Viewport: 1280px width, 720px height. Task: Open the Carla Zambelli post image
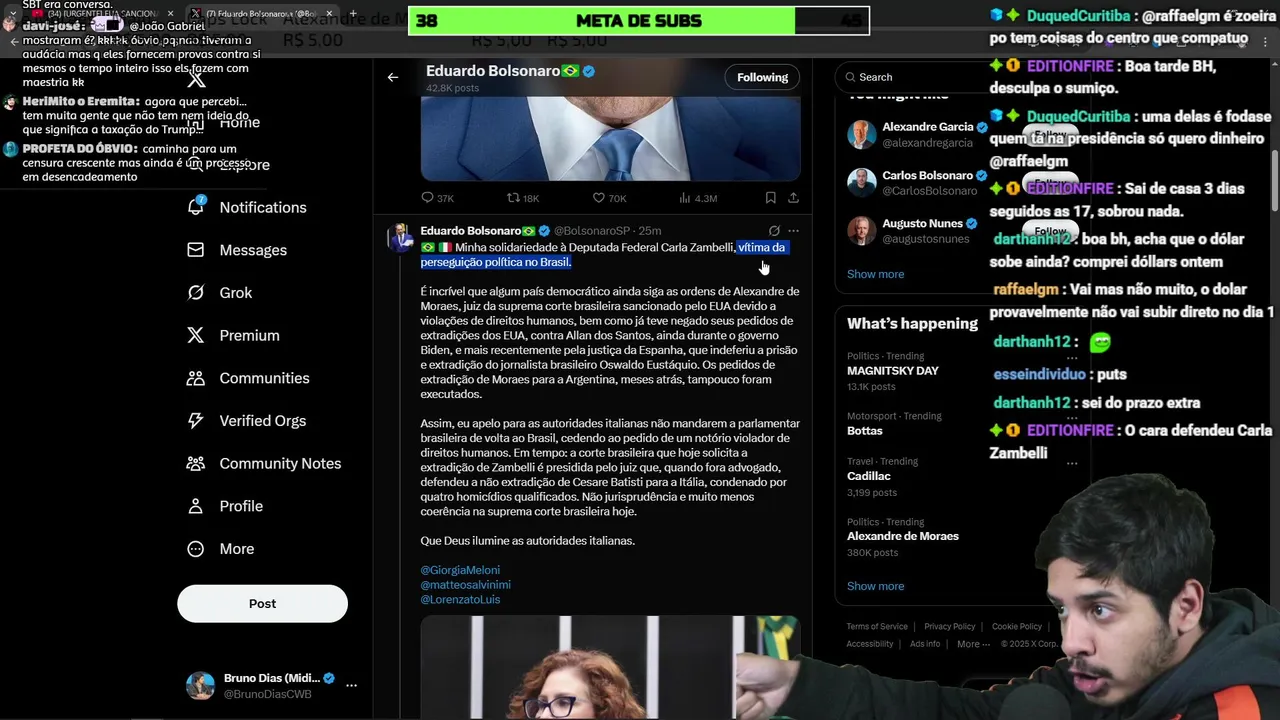[610, 667]
